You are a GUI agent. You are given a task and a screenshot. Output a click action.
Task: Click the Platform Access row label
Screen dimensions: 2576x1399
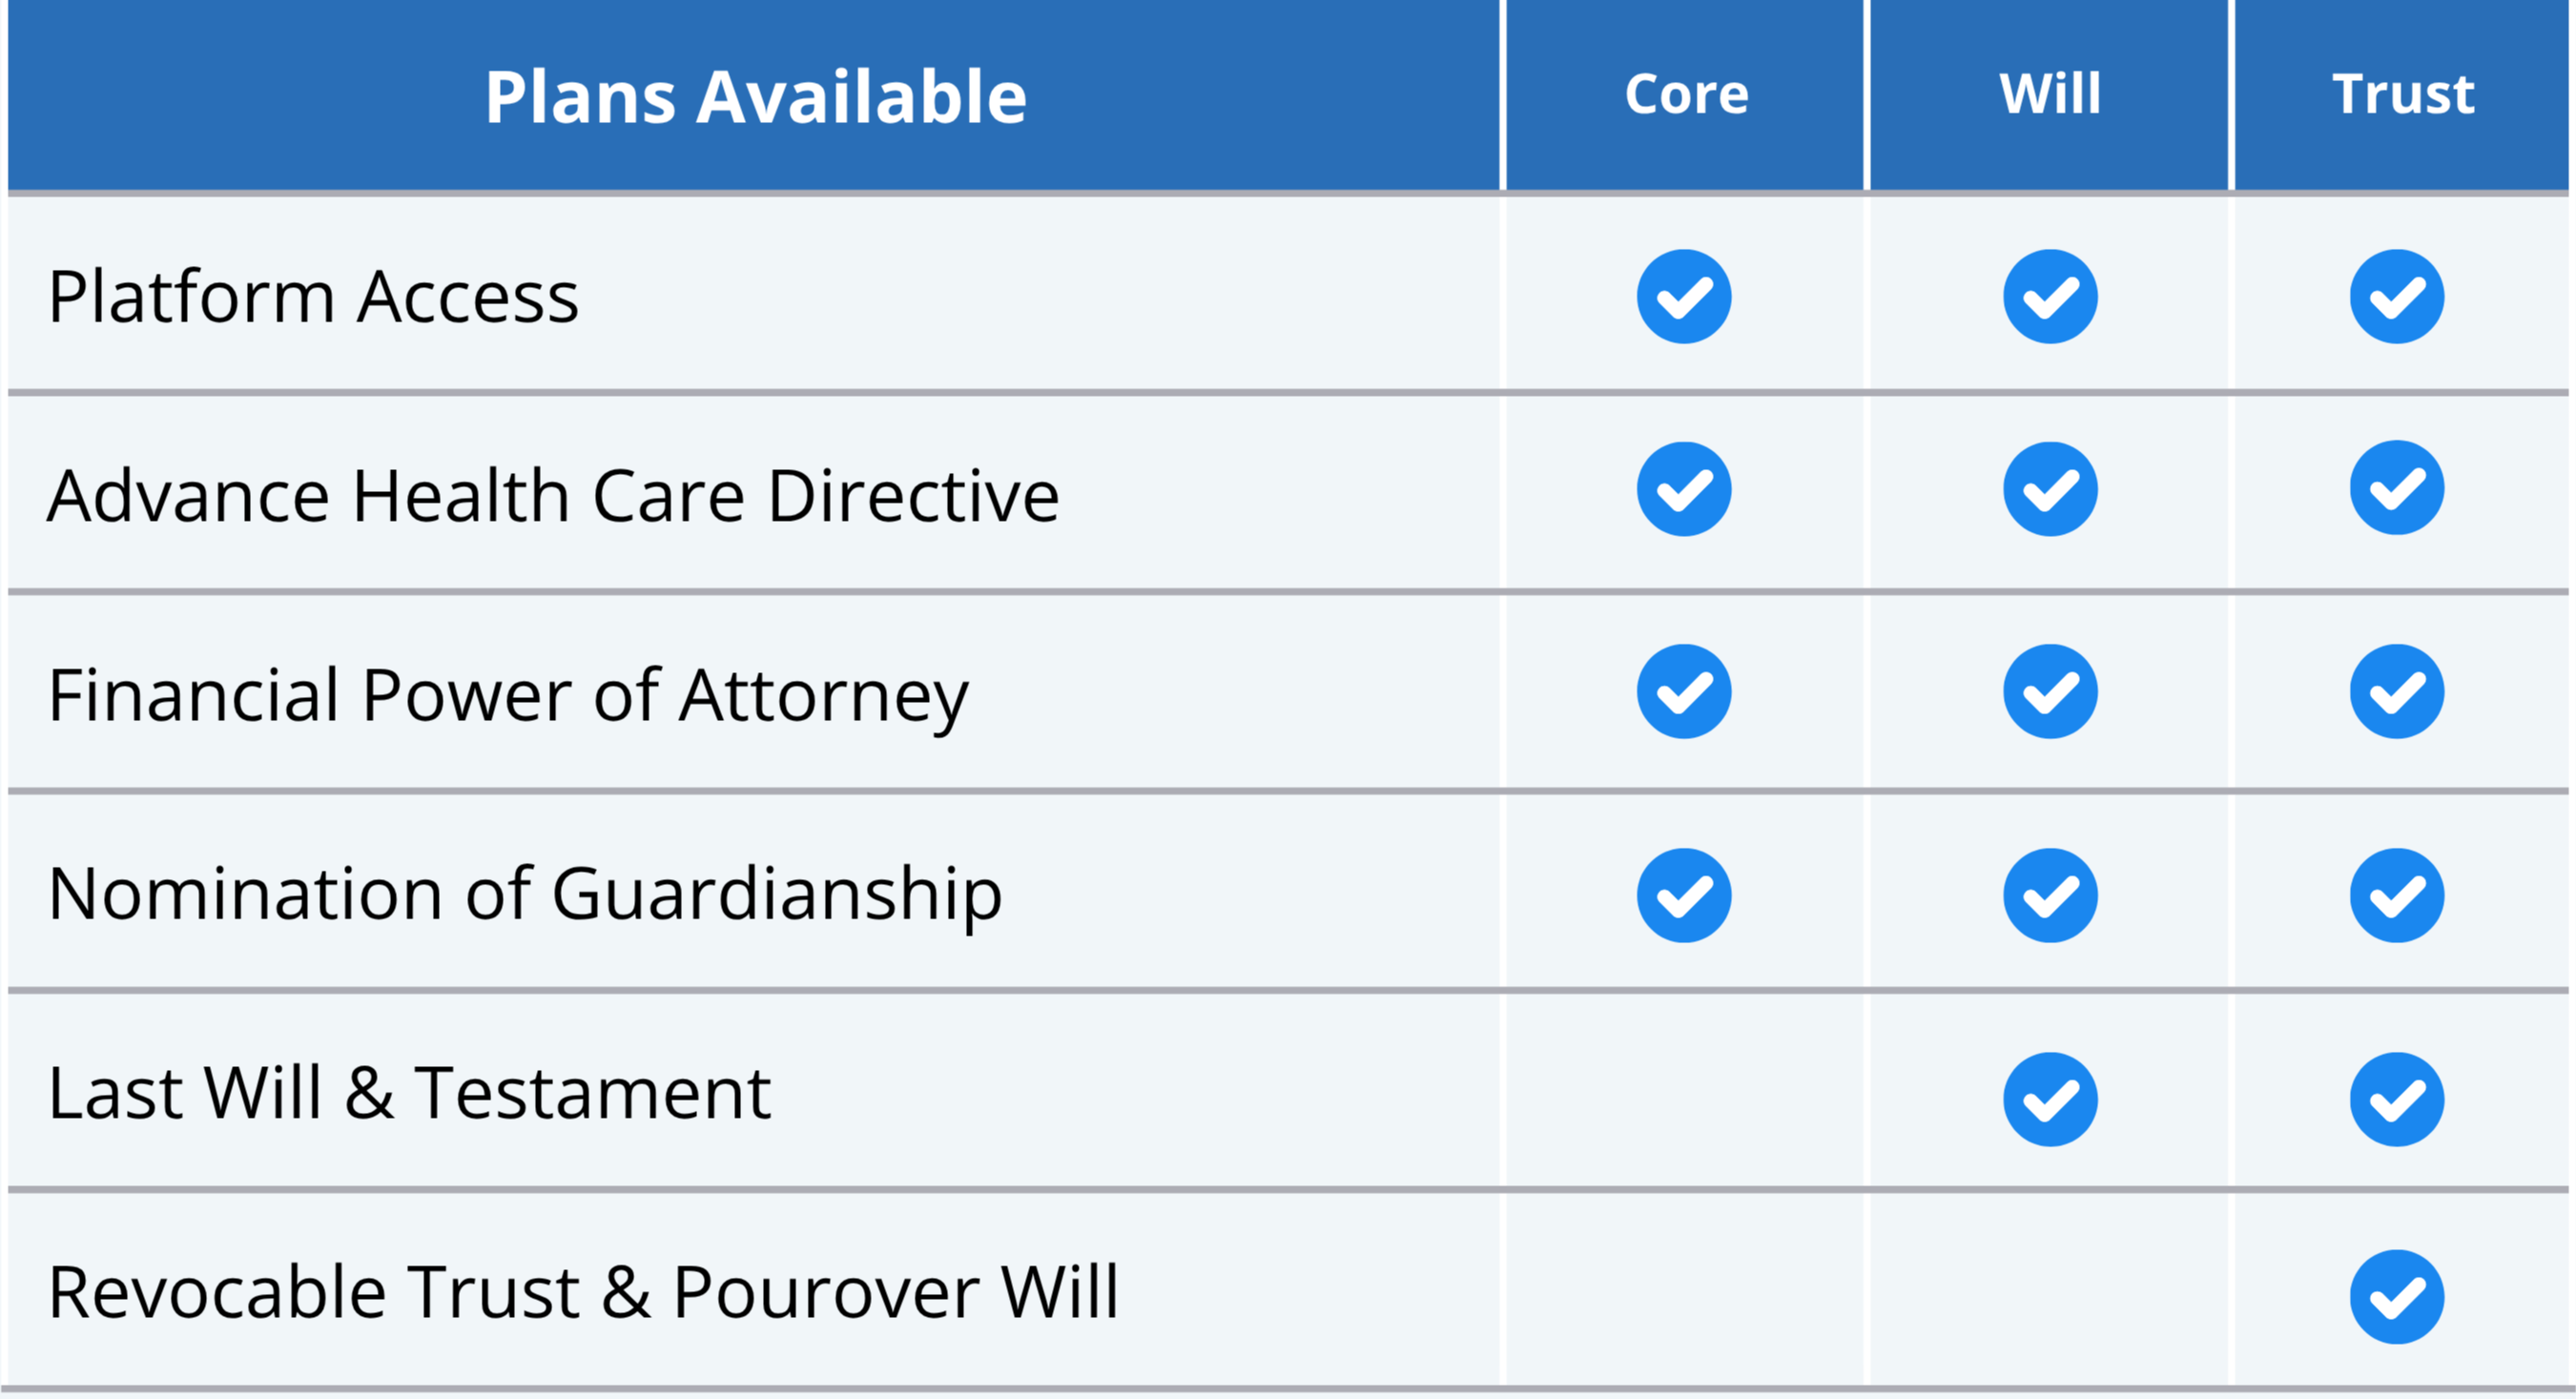point(313,298)
